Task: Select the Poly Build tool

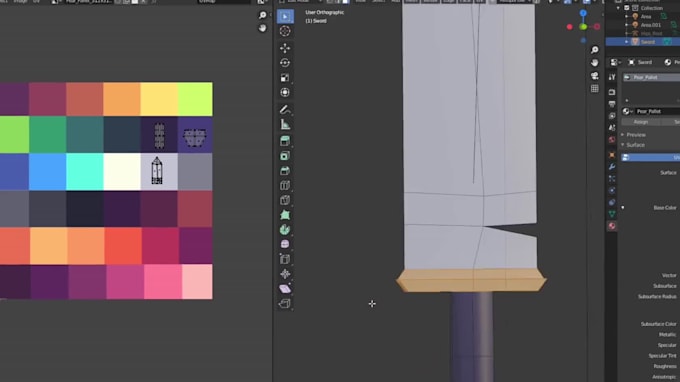Action: 285,215
